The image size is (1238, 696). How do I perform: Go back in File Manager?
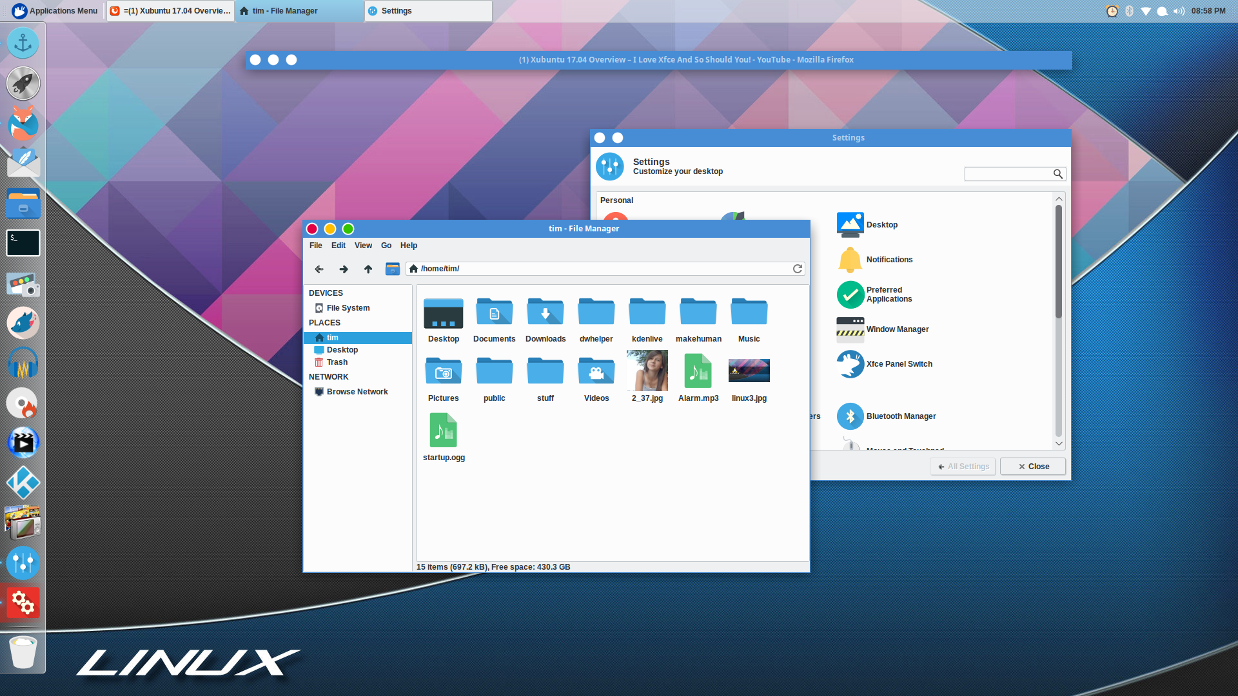(319, 269)
